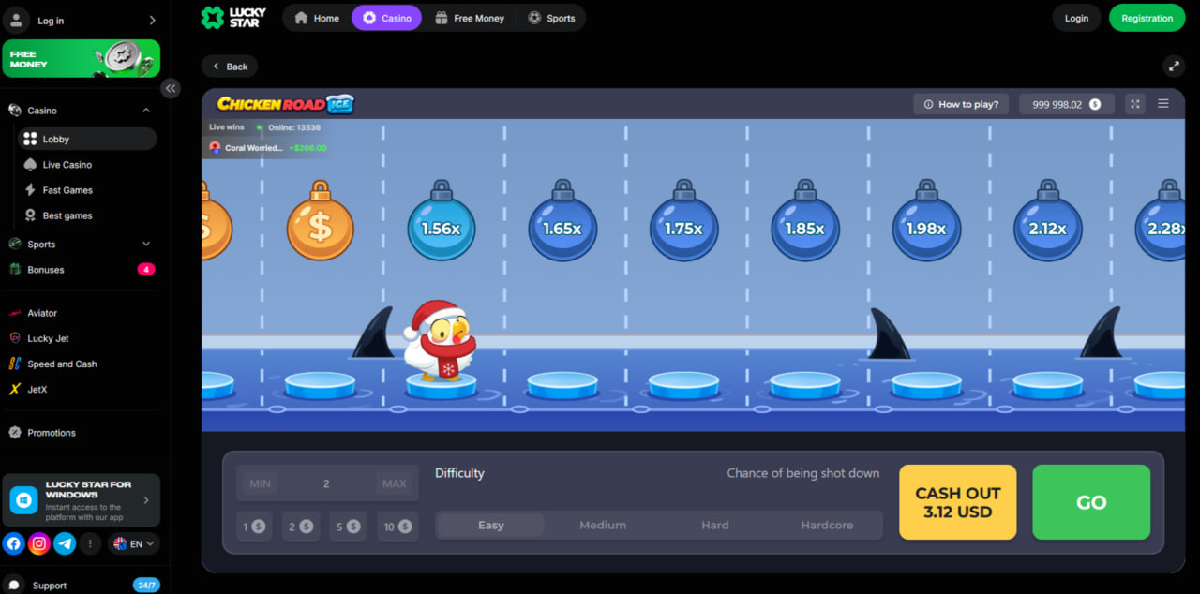Click the Telegram social icon
The width and height of the screenshot is (1200, 594).
pyautogui.click(x=65, y=543)
